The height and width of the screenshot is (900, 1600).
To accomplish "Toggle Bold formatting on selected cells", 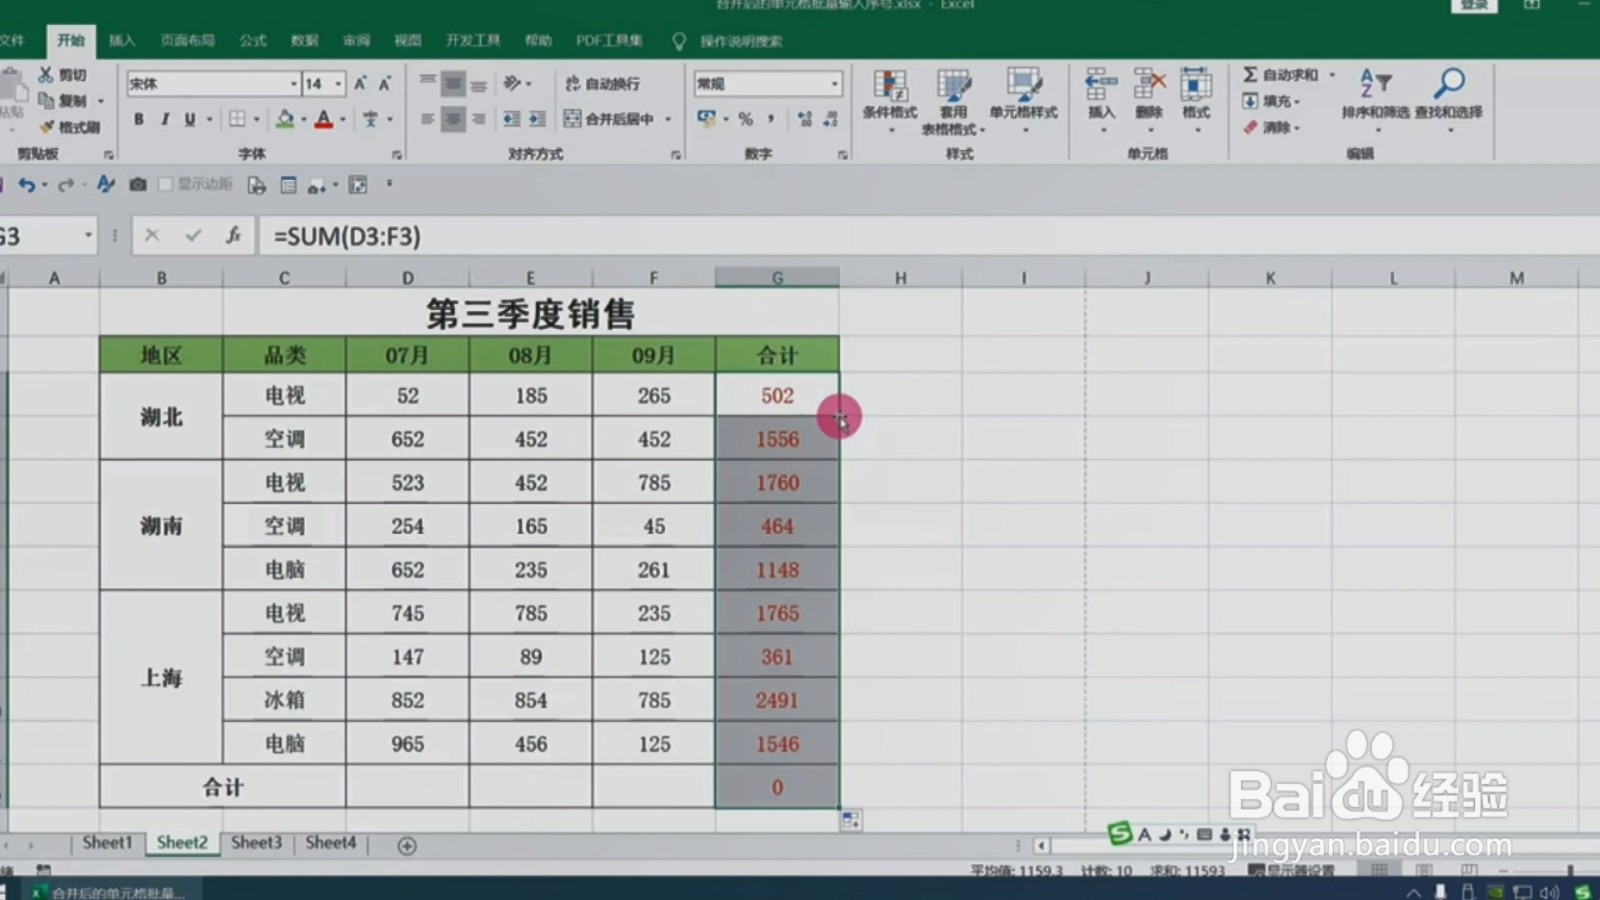I will (x=137, y=119).
